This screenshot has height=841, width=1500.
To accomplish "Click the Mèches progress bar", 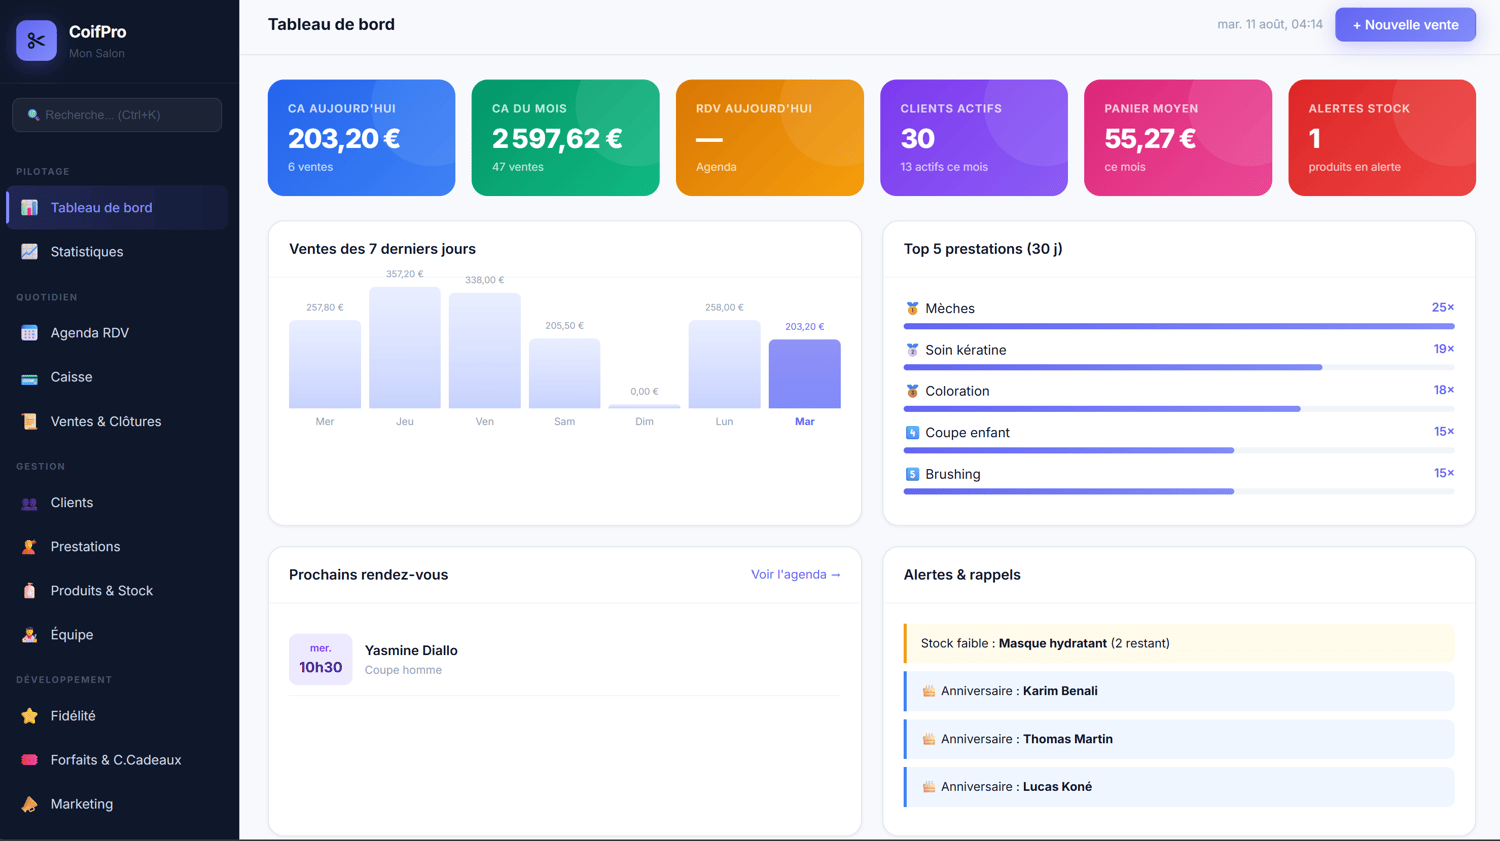I will pyautogui.click(x=1179, y=326).
